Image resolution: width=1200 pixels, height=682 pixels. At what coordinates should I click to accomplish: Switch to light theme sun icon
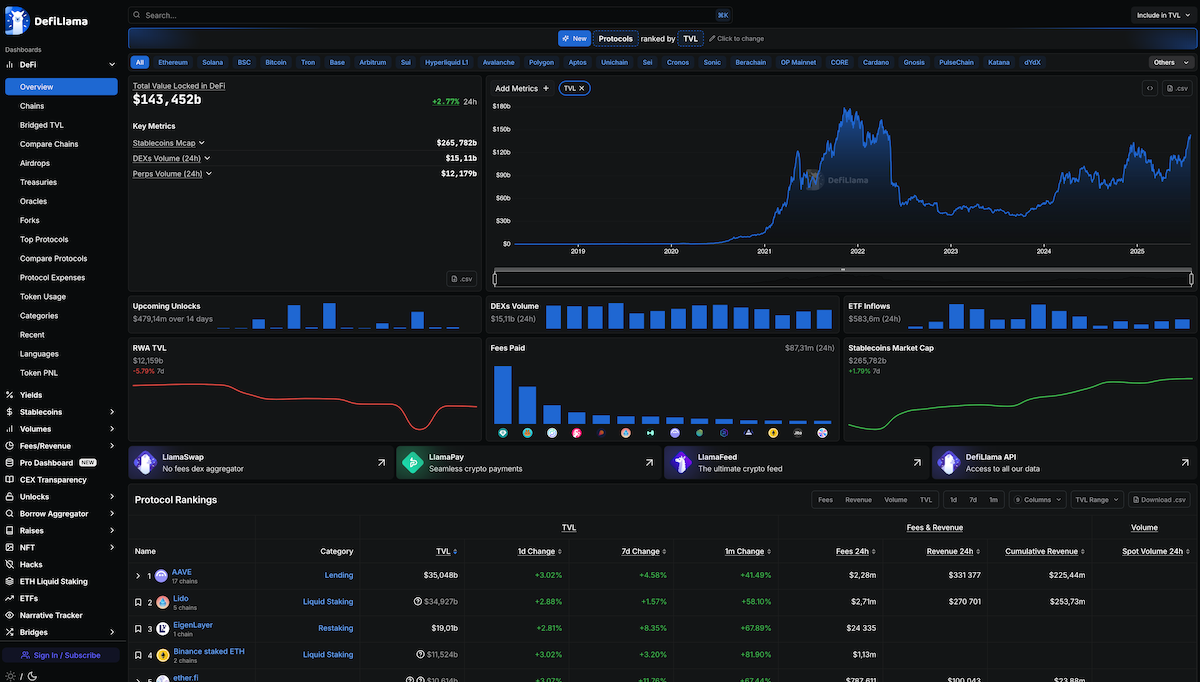click(10, 676)
